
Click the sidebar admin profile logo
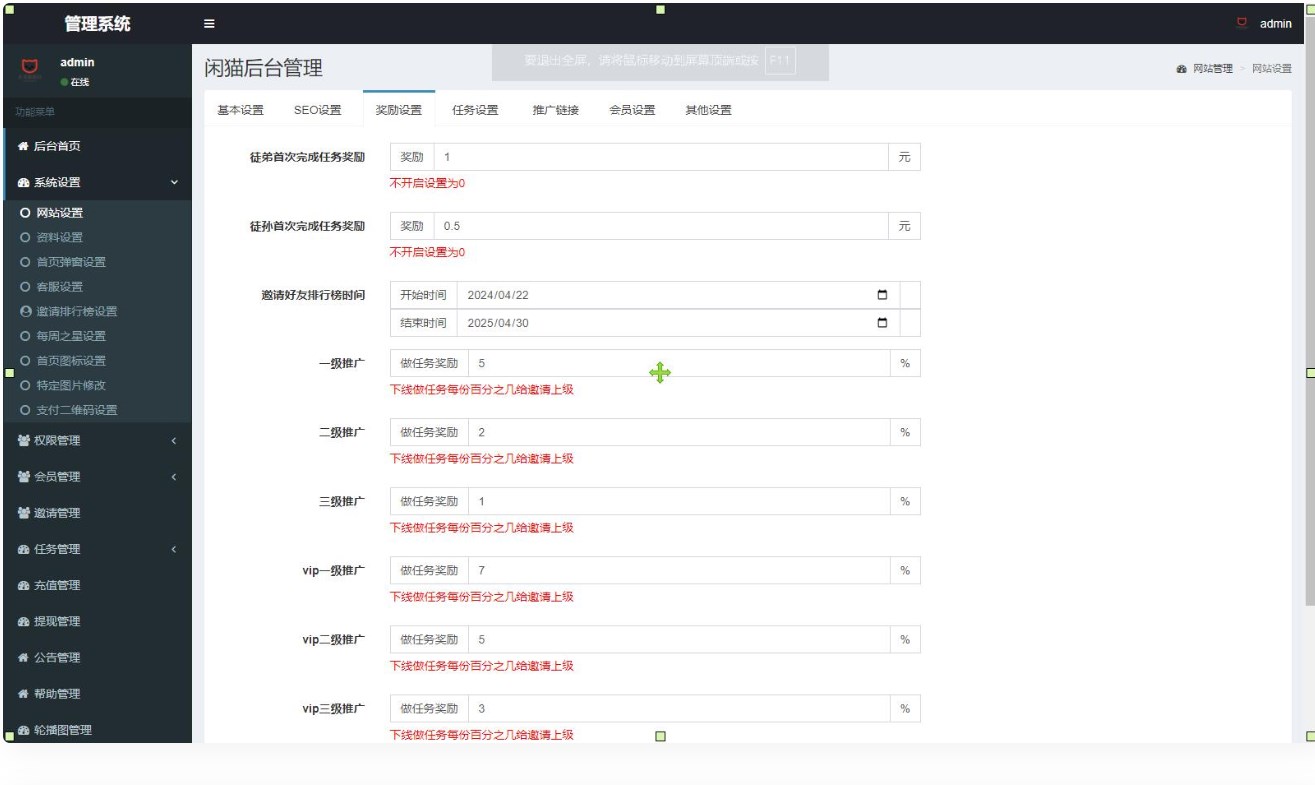[x=30, y=69]
